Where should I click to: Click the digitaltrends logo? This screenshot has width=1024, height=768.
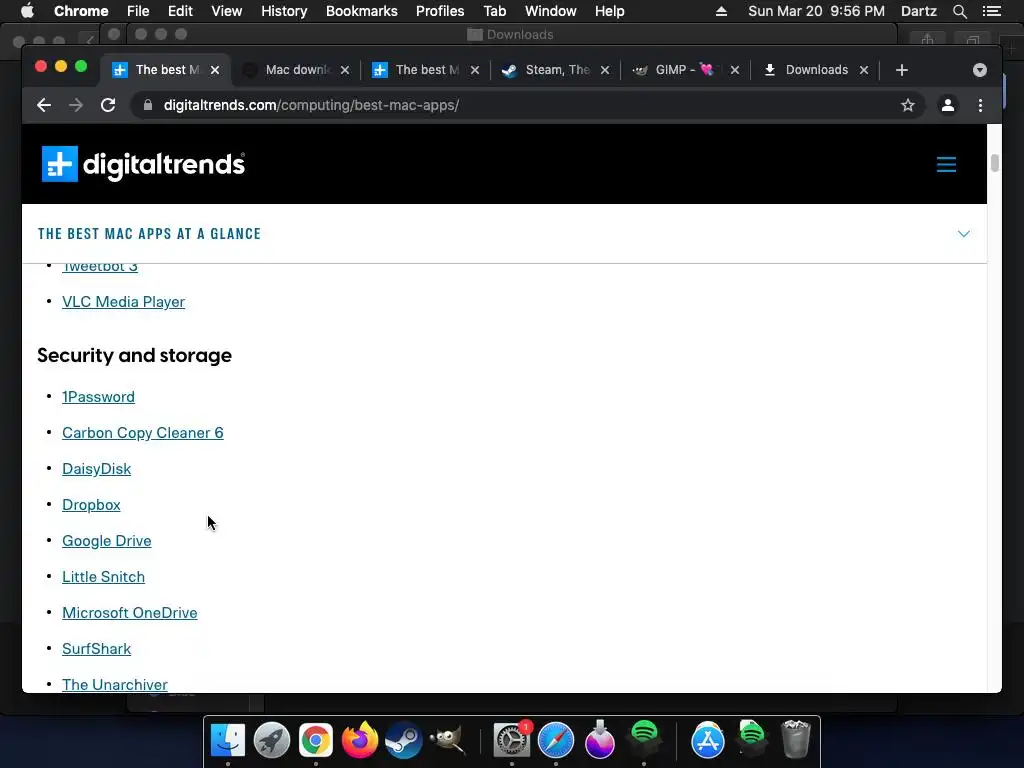pyautogui.click(x=143, y=164)
